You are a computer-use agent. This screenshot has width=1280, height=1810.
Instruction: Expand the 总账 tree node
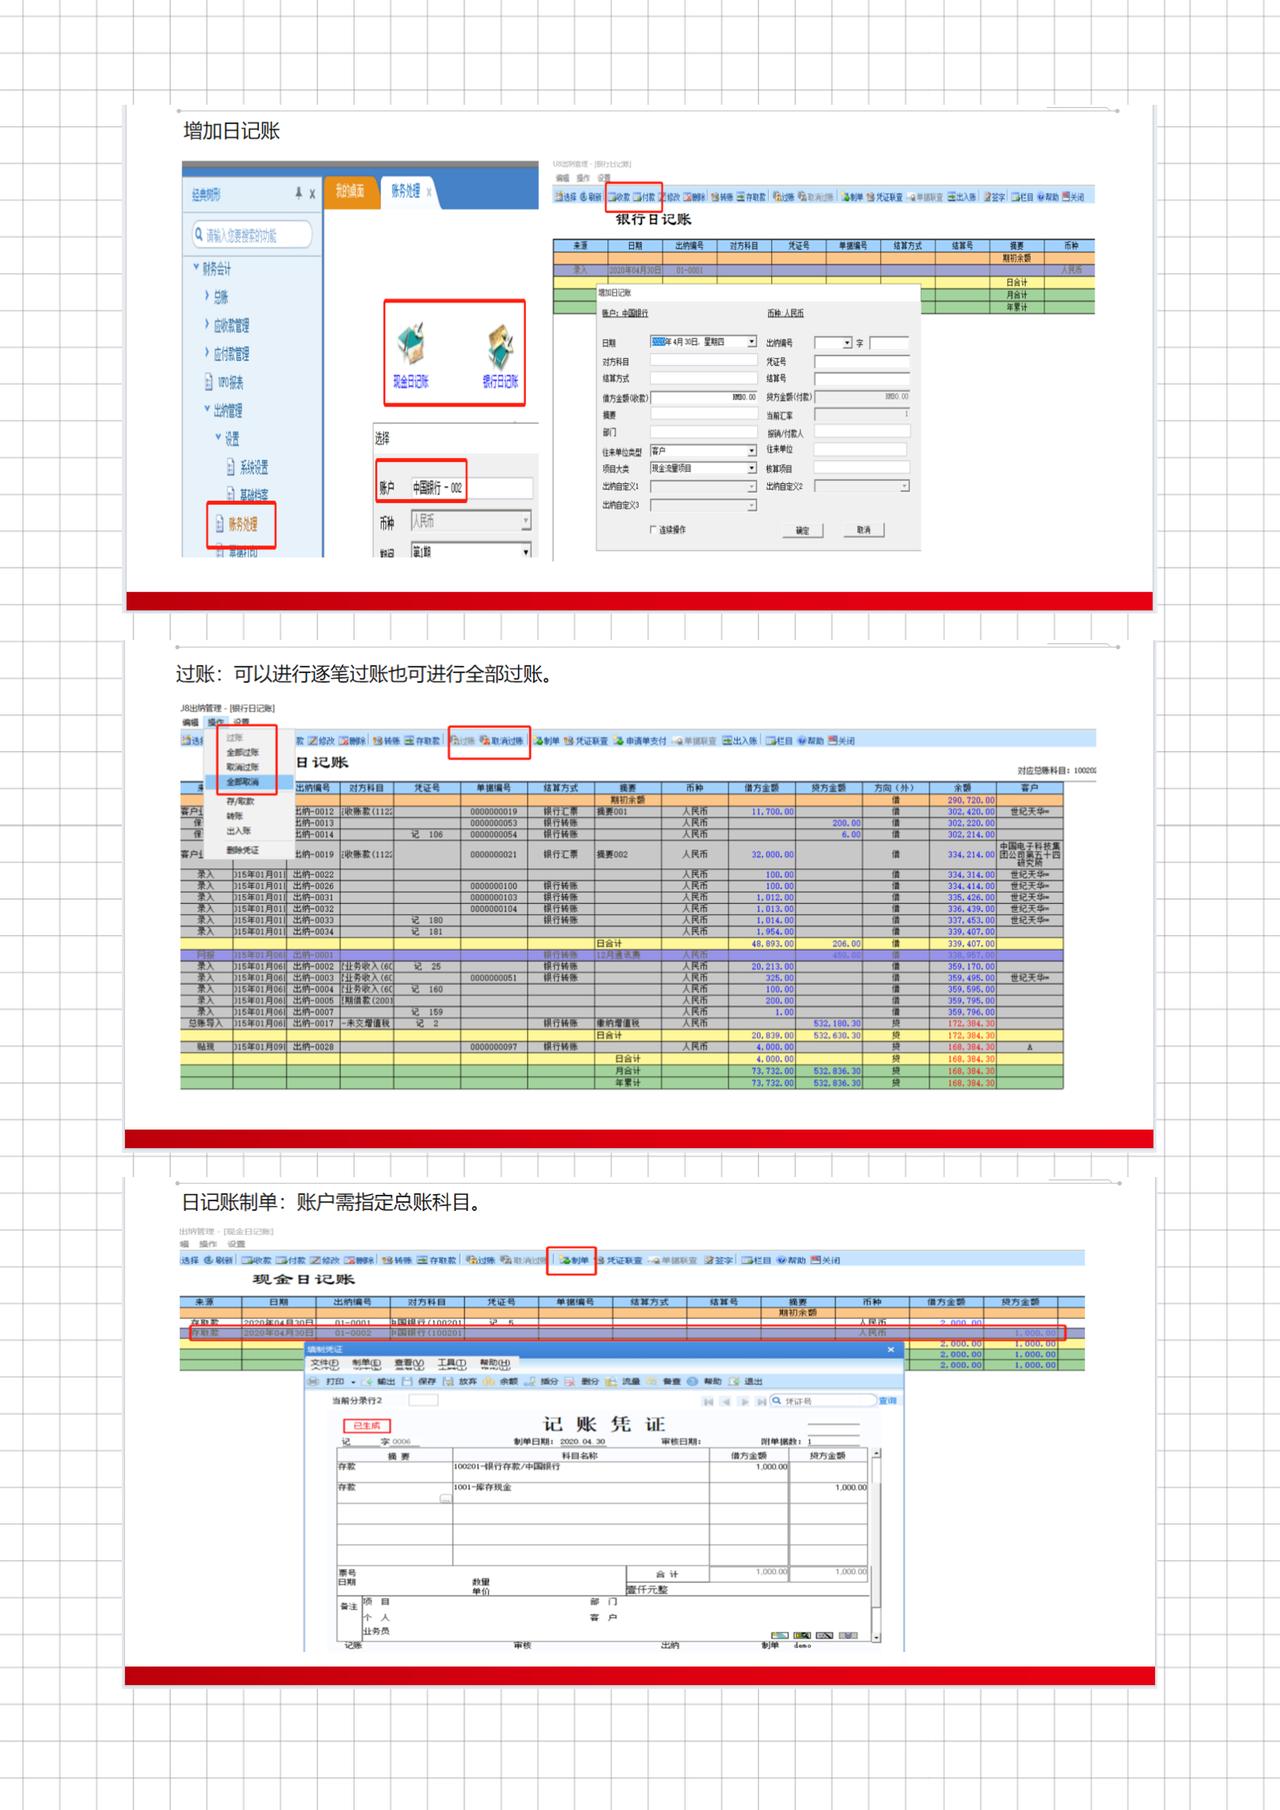206,296
